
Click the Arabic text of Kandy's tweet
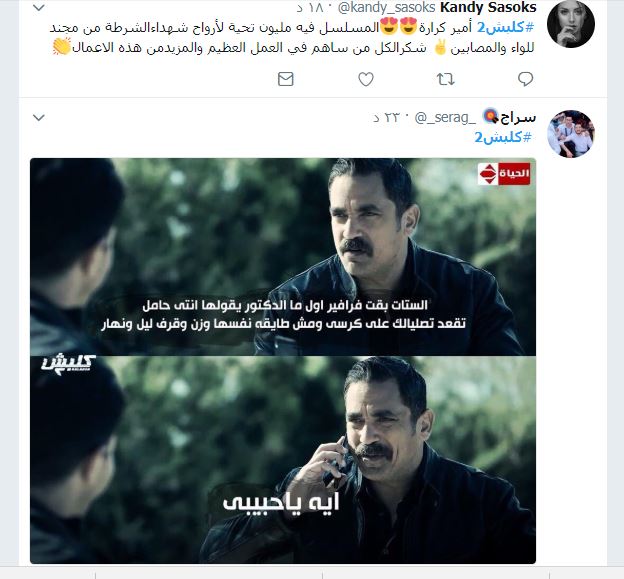click(292, 37)
